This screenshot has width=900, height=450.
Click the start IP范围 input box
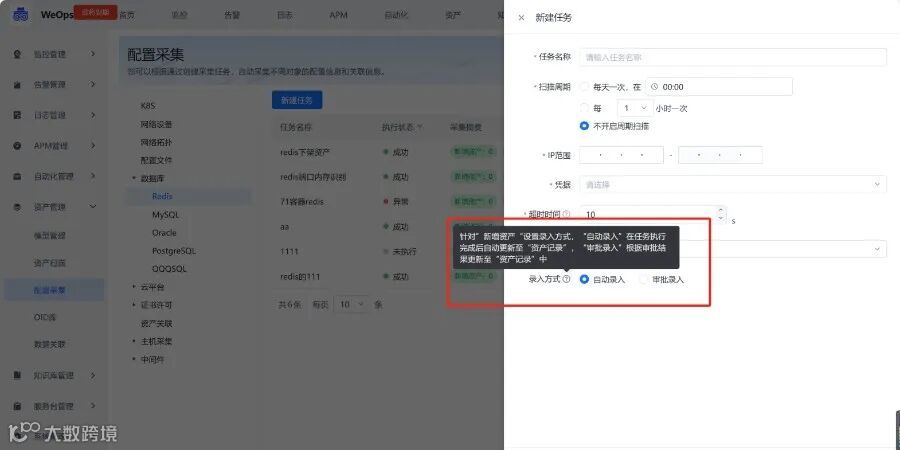622,155
